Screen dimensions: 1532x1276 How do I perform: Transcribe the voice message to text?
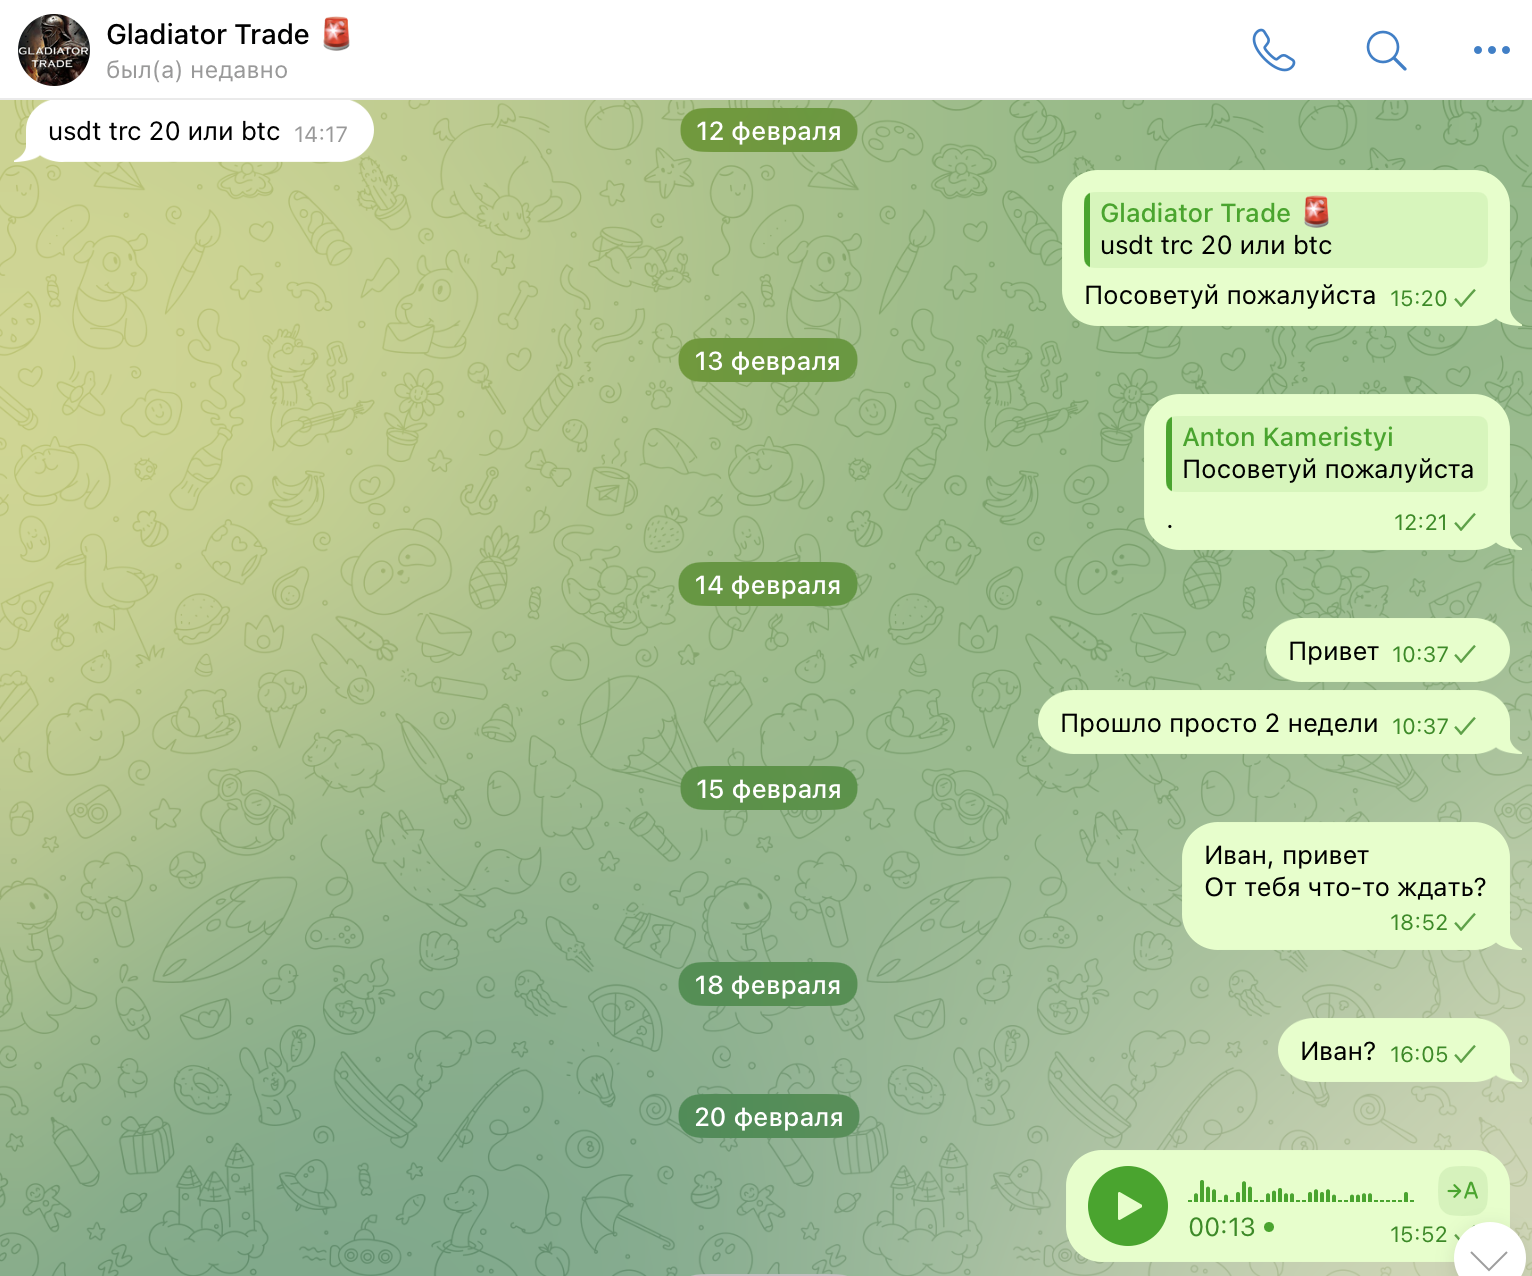coord(1463,1190)
